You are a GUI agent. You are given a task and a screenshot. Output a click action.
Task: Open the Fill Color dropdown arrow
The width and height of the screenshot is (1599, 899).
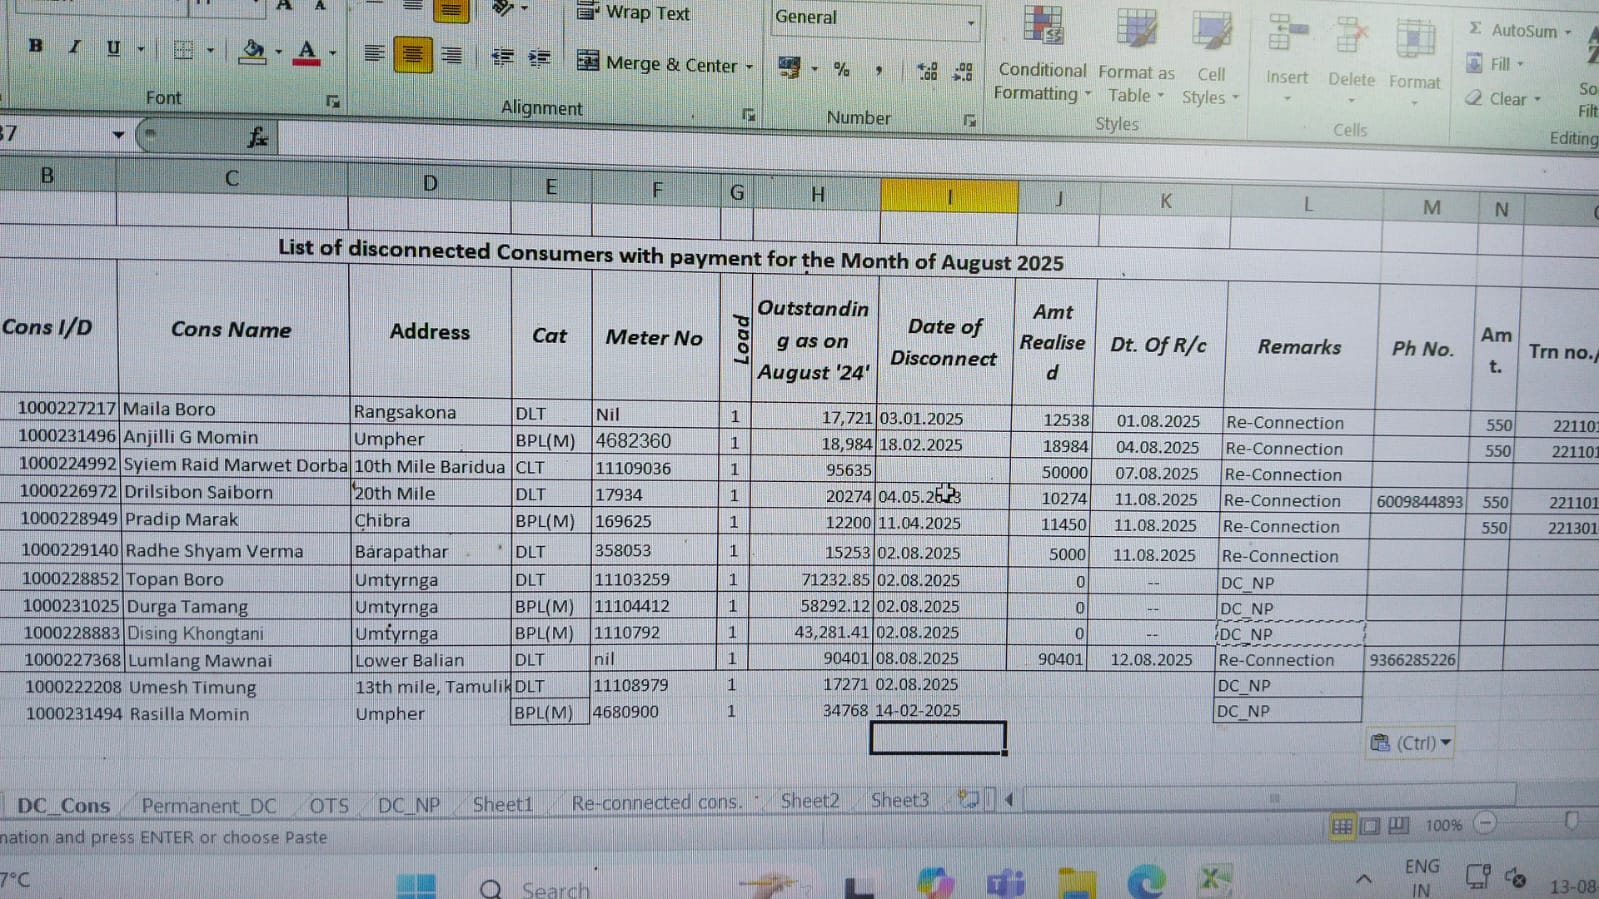pyautogui.click(x=278, y=52)
